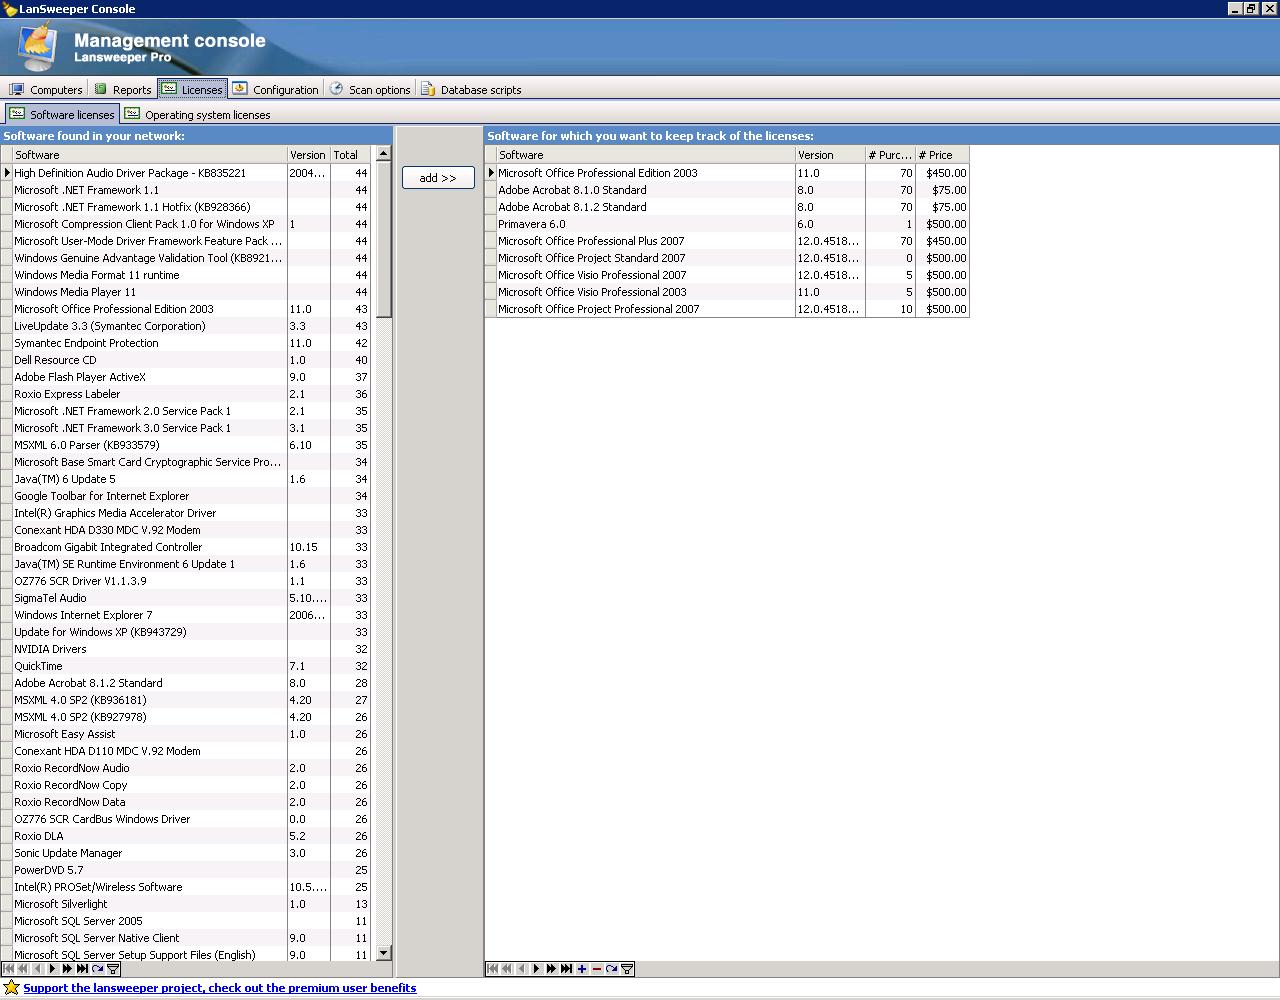Jump to next page in right licenses navigator
This screenshot has height=1000, width=1280.
(x=551, y=969)
